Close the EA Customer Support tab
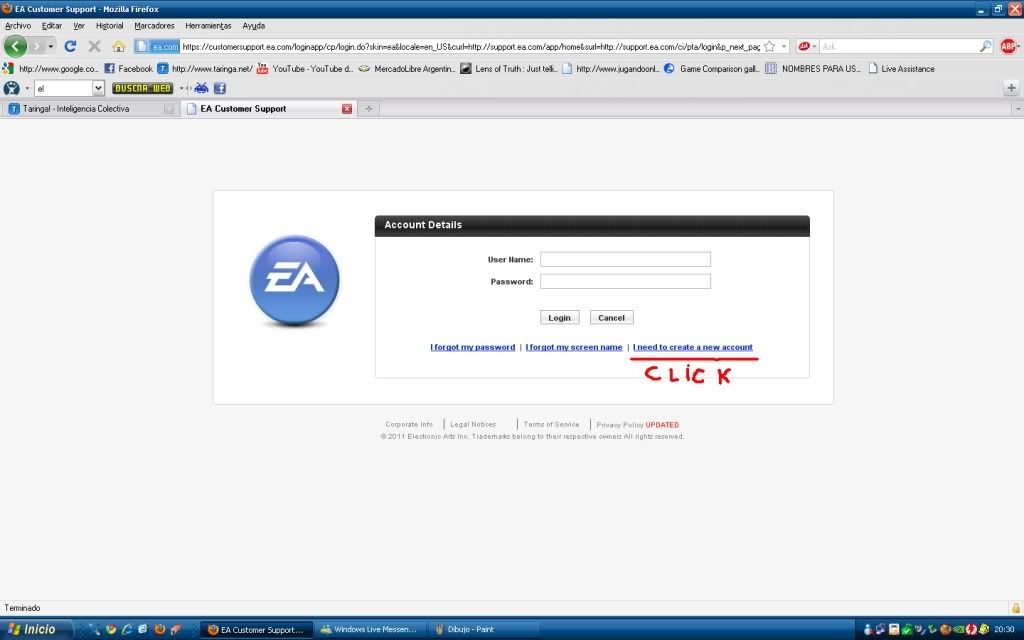Image resolution: width=1024 pixels, height=640 pixels. coord(347,109)
